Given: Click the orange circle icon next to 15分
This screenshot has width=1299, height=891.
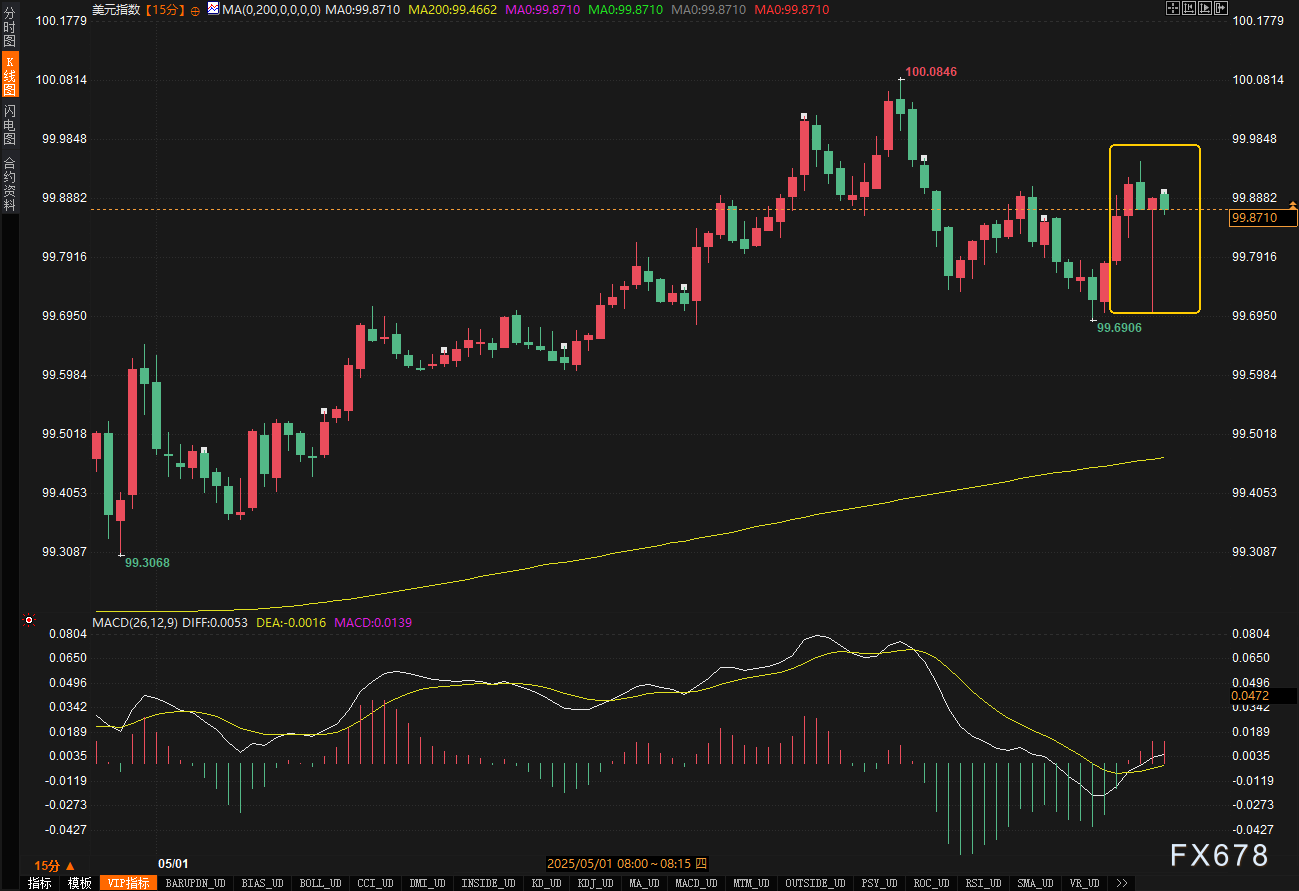Looking at the screenshot, I should pos(195,10).
